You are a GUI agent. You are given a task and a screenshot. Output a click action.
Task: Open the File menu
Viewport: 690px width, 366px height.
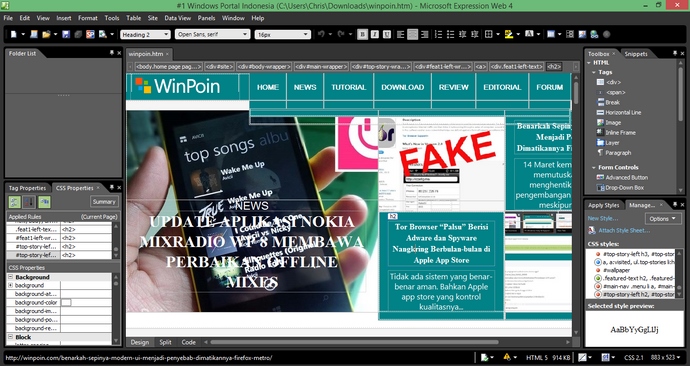click(x=8, y=18)
